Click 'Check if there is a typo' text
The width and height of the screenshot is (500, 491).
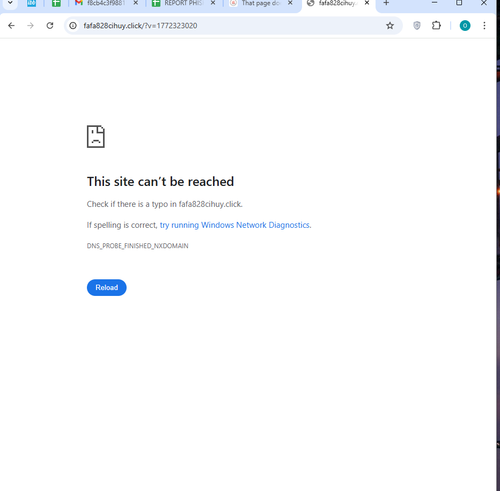pos(165,204)
